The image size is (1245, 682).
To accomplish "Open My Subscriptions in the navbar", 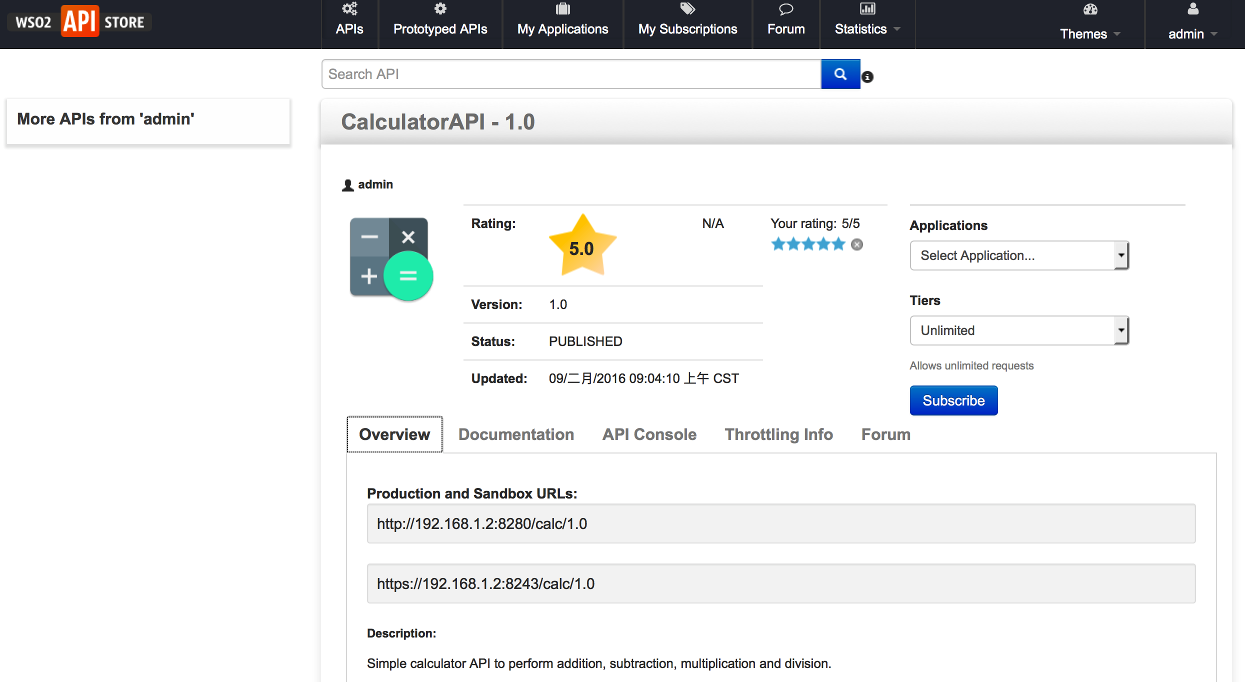I will [688, 22].
